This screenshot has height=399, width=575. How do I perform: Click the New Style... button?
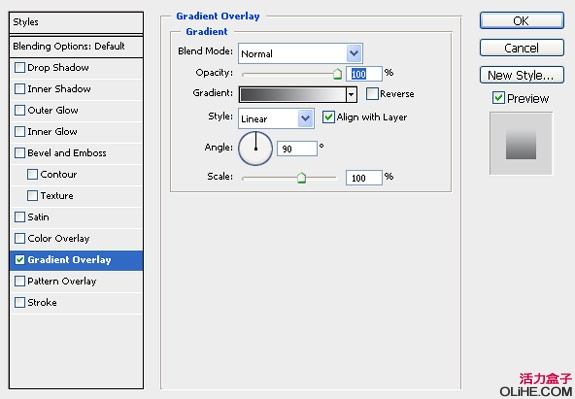(522, 75)
